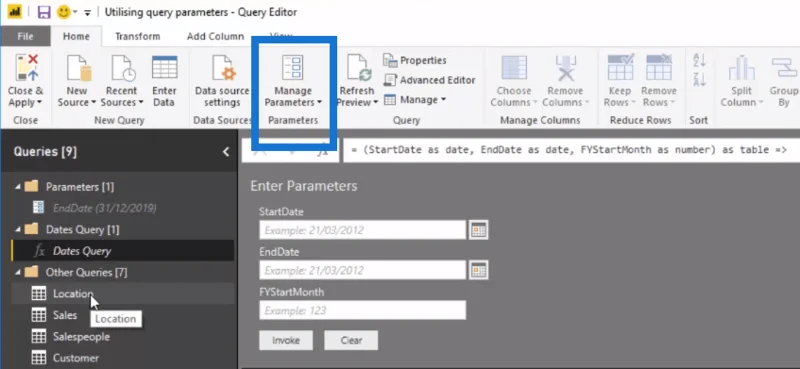Switch to the Add Column tab
Image resolution: width=800 pixels, height=369 pixels.
coord(215,36)
